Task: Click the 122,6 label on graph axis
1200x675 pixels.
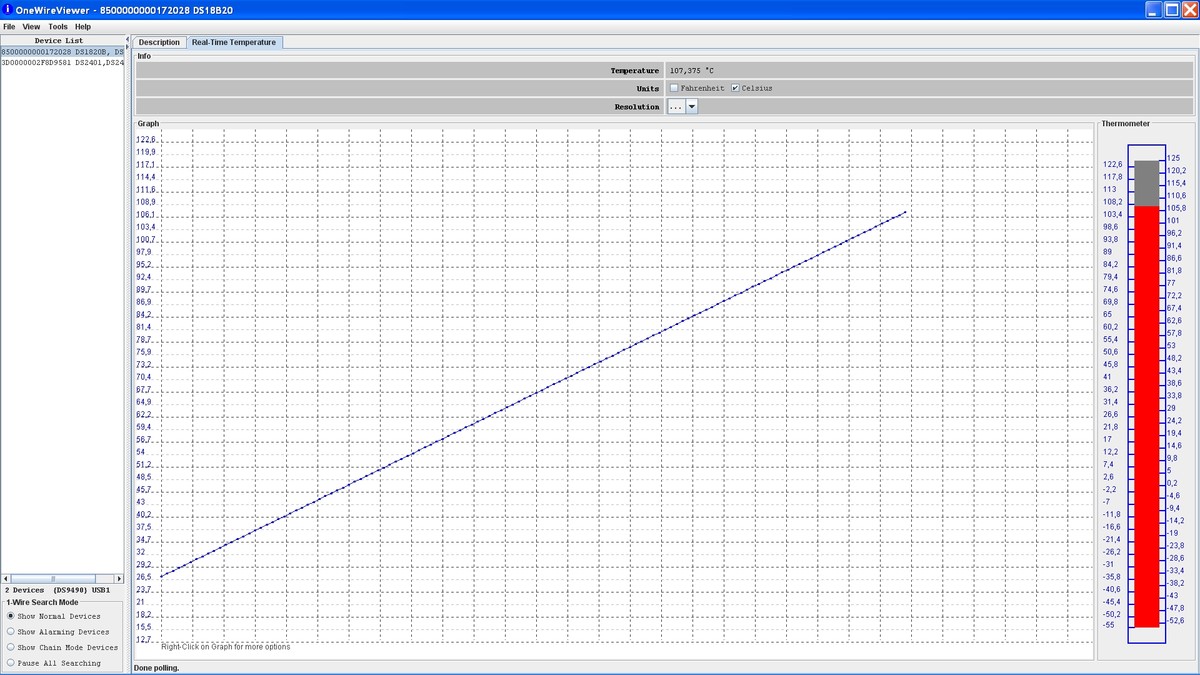Action: (x=146, y=139)
